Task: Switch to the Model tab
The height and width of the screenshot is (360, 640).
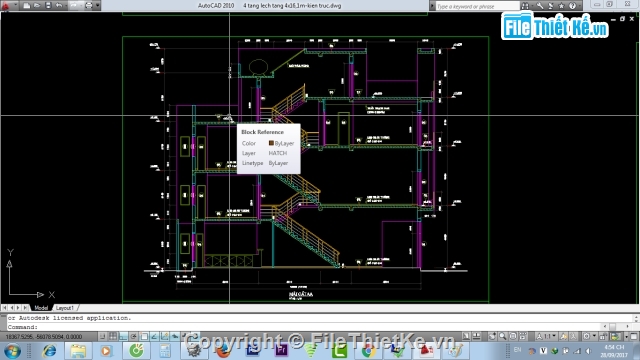Action: [x=41, y=308]
